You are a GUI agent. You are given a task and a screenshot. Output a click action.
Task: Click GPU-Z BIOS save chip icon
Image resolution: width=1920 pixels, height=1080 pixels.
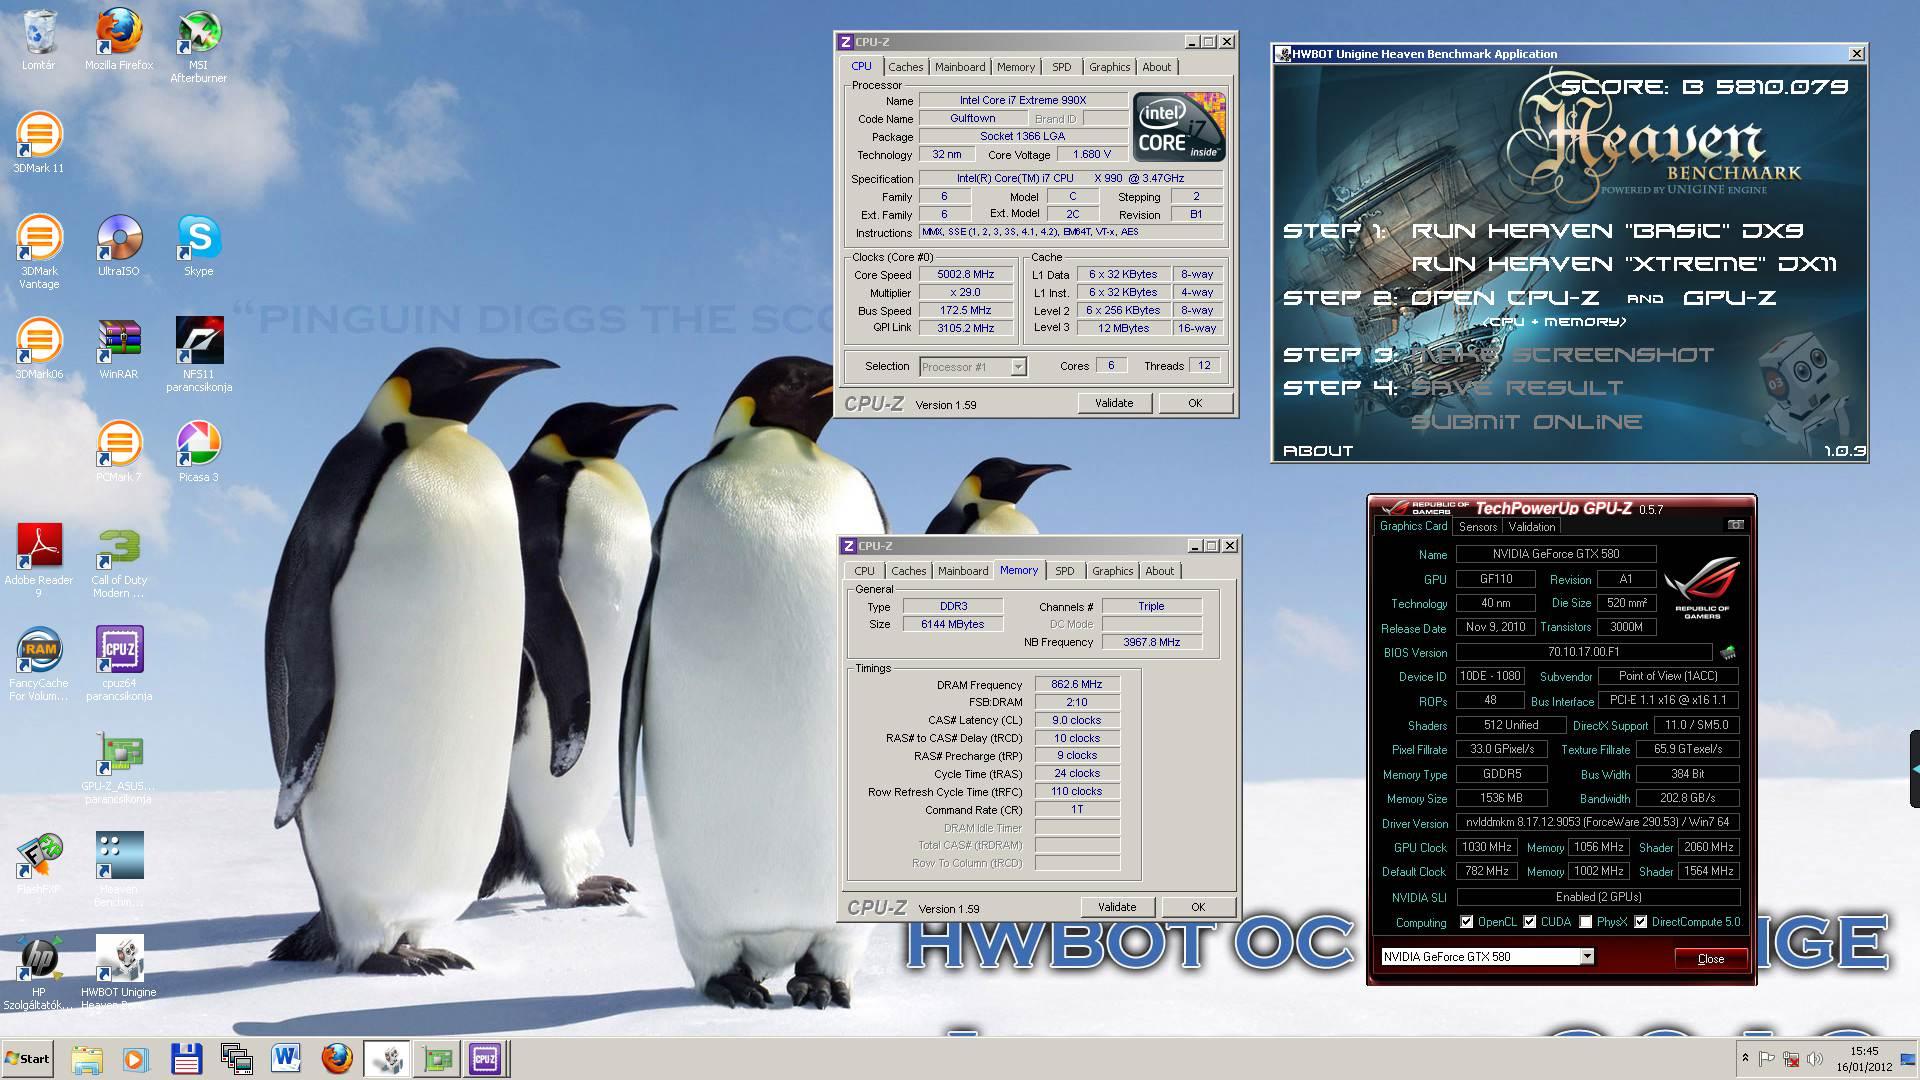(x=1727, y=653)
